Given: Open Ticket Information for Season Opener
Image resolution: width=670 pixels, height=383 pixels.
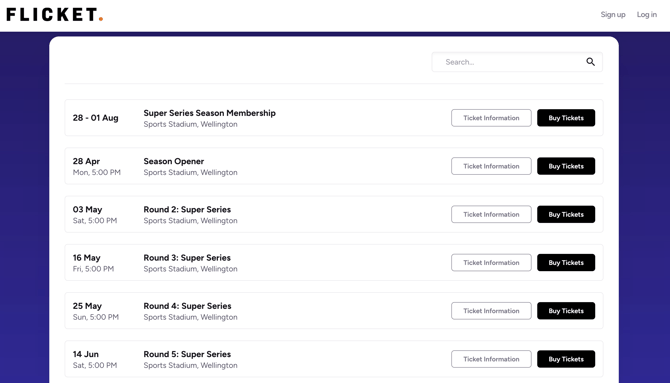Looking at the screenshot, I should click(x=491, y=166).
